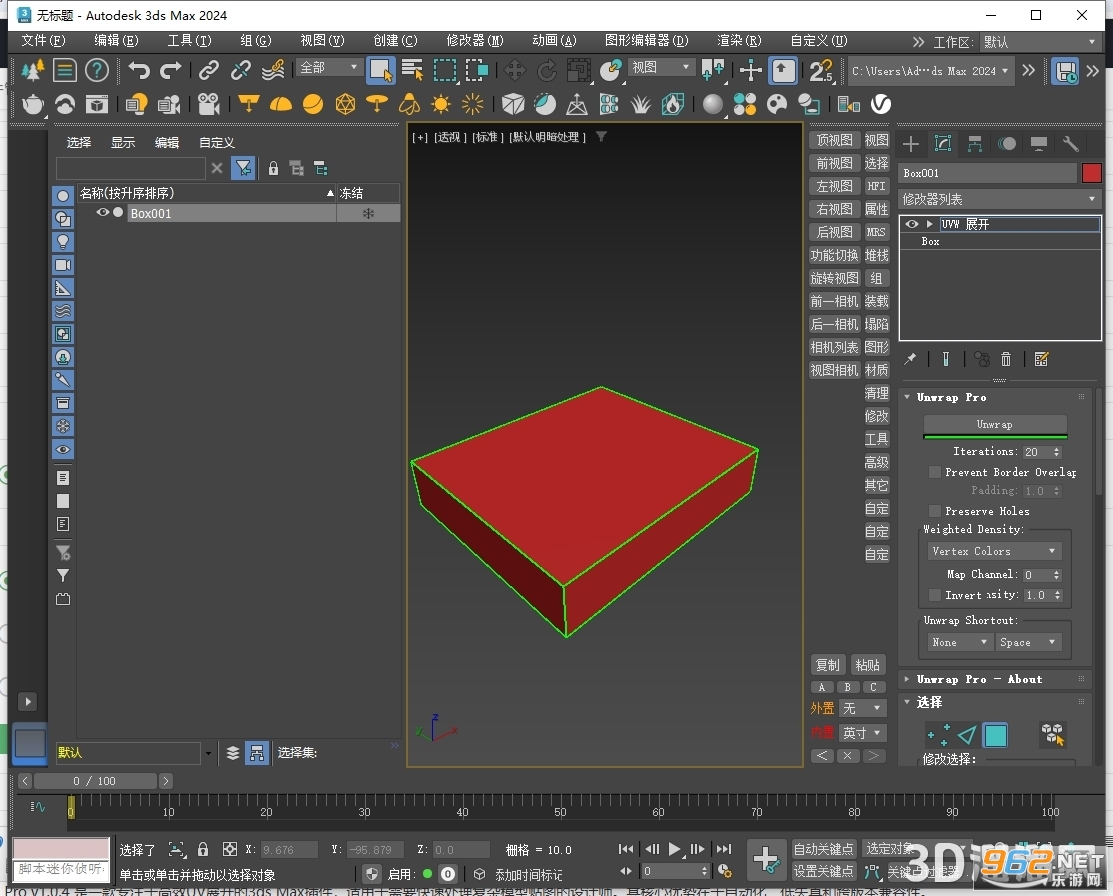This screenshot has width=1113, height=896.
Task: Click the 设置关键点 button
Action: 823,871
